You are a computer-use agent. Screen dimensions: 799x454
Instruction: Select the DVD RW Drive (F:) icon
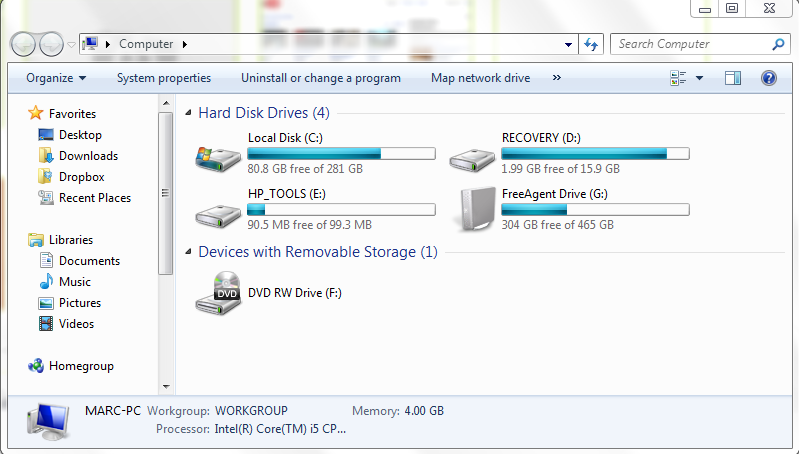[x=218, y=293]
